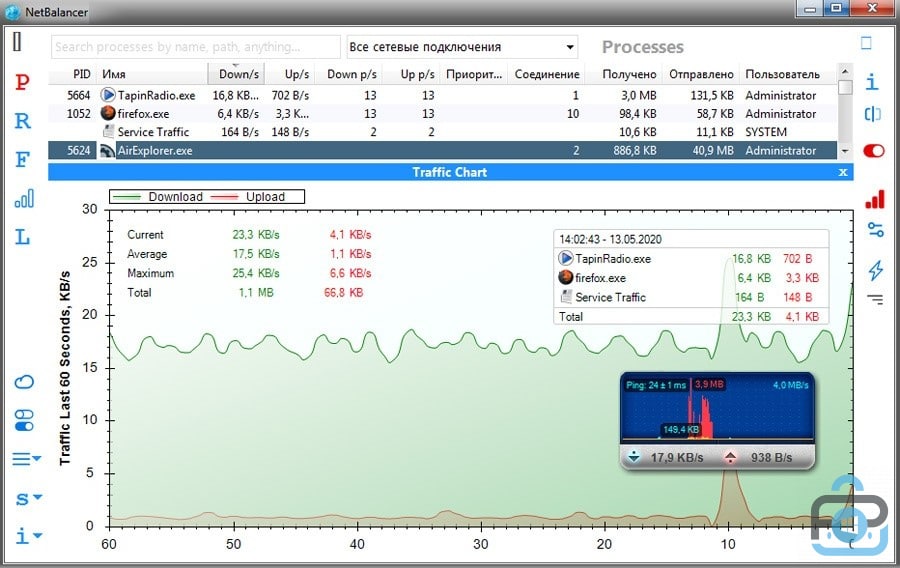This screenshot has height=568, width=900.
Task: Open the blue F sidebar icon
Action: [x=22, y=159]
